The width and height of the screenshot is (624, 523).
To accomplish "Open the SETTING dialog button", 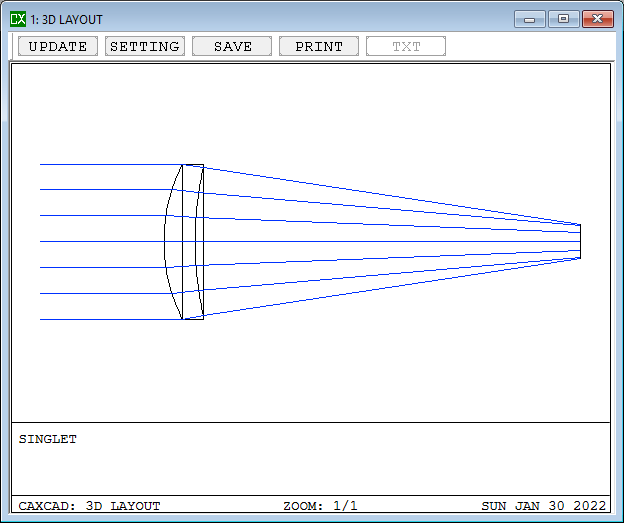I will click(x=145, y=46).
